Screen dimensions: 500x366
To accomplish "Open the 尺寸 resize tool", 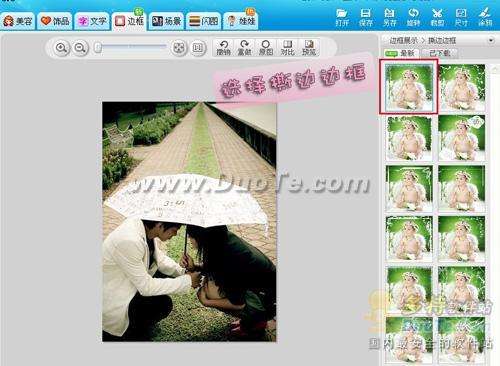I will [x=461, y=17].
